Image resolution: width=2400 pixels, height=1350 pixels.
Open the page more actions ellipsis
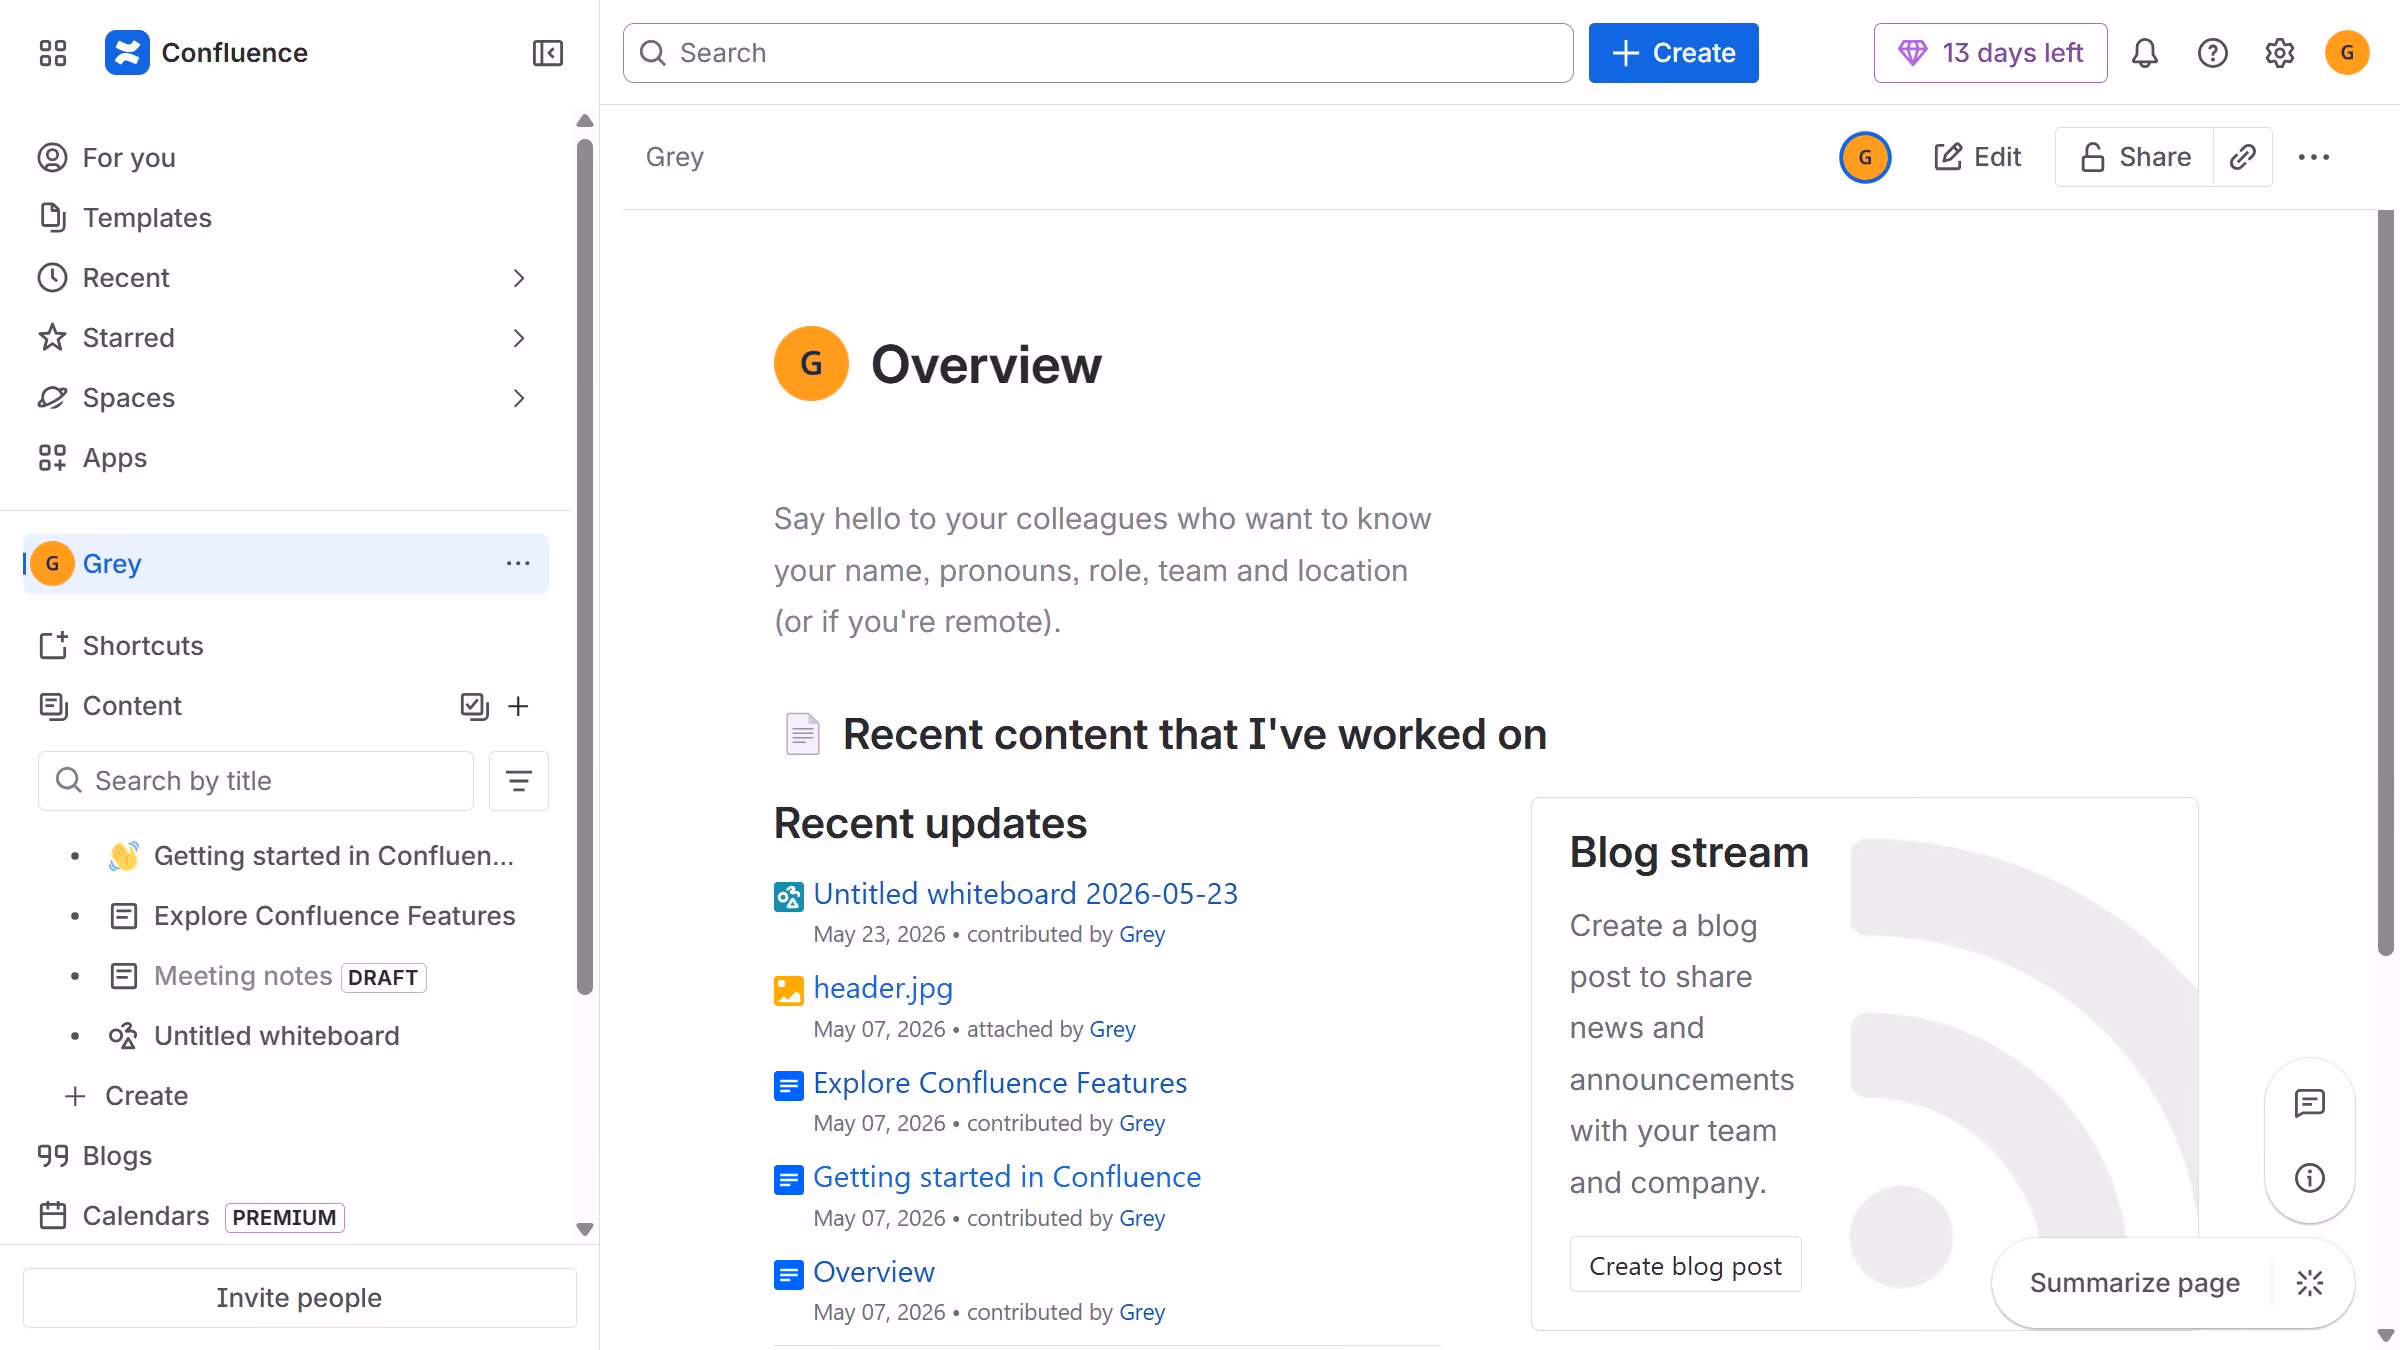(x=2313, y=157)
